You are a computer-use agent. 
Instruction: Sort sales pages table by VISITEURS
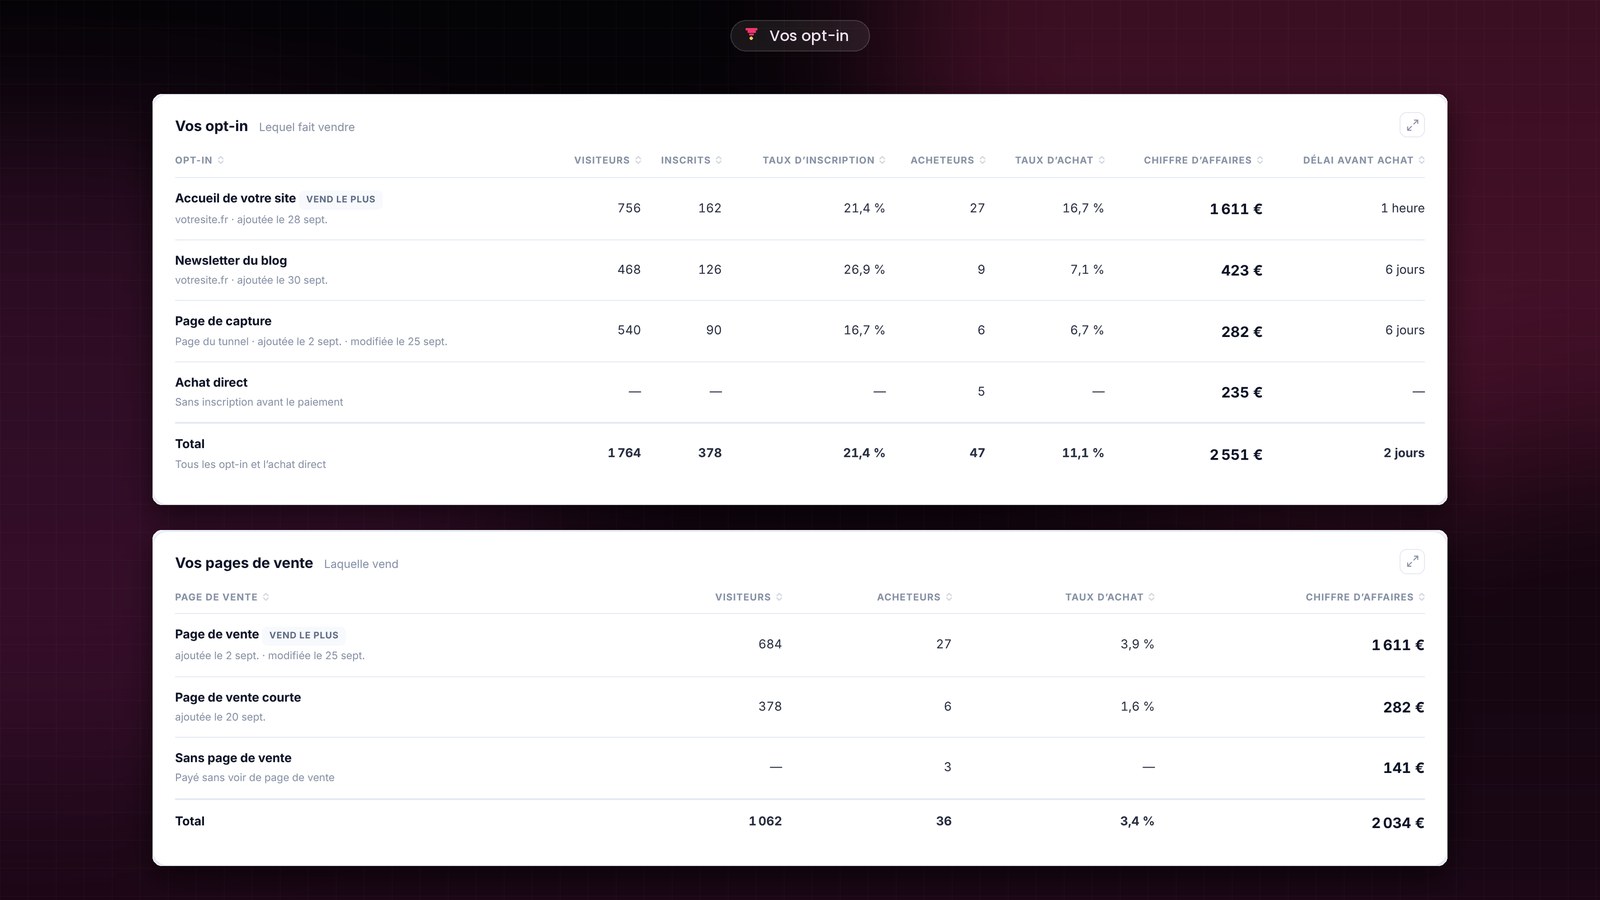(x=748, y=597)
